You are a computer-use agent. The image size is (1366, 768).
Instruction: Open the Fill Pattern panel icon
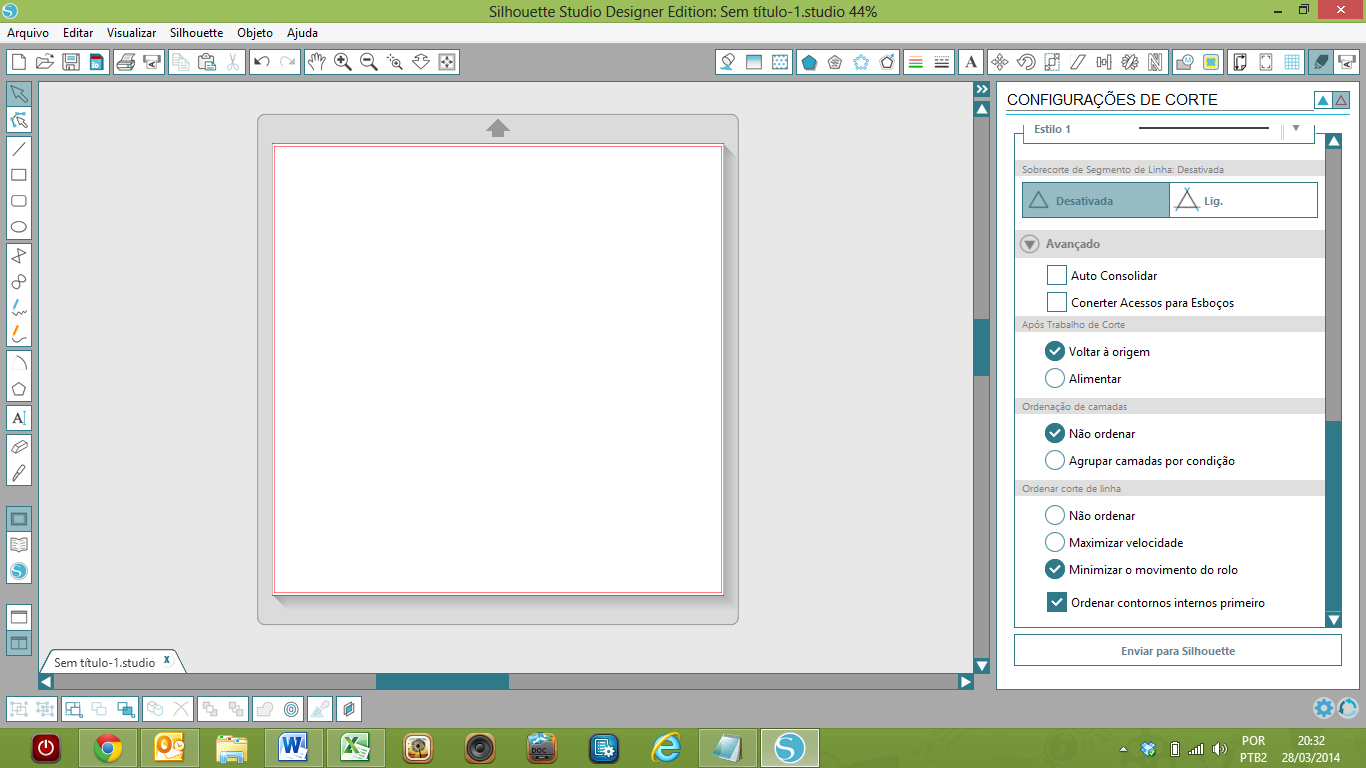click(780, 62)
